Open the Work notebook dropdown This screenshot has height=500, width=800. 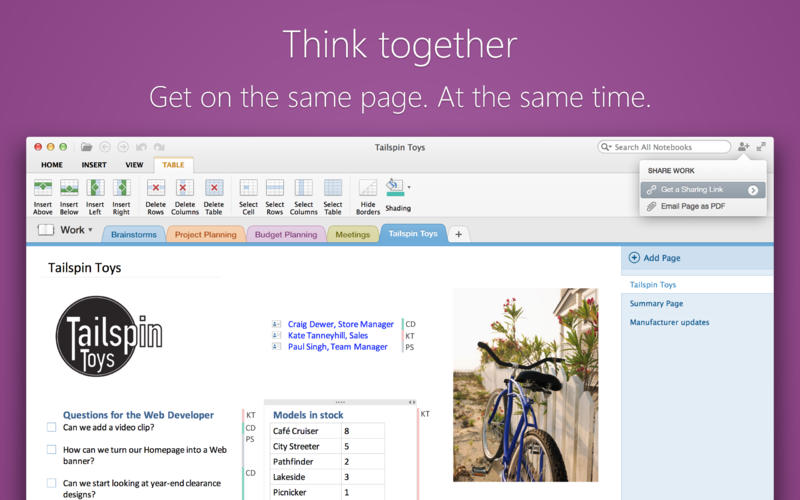[x=76, y=230]
